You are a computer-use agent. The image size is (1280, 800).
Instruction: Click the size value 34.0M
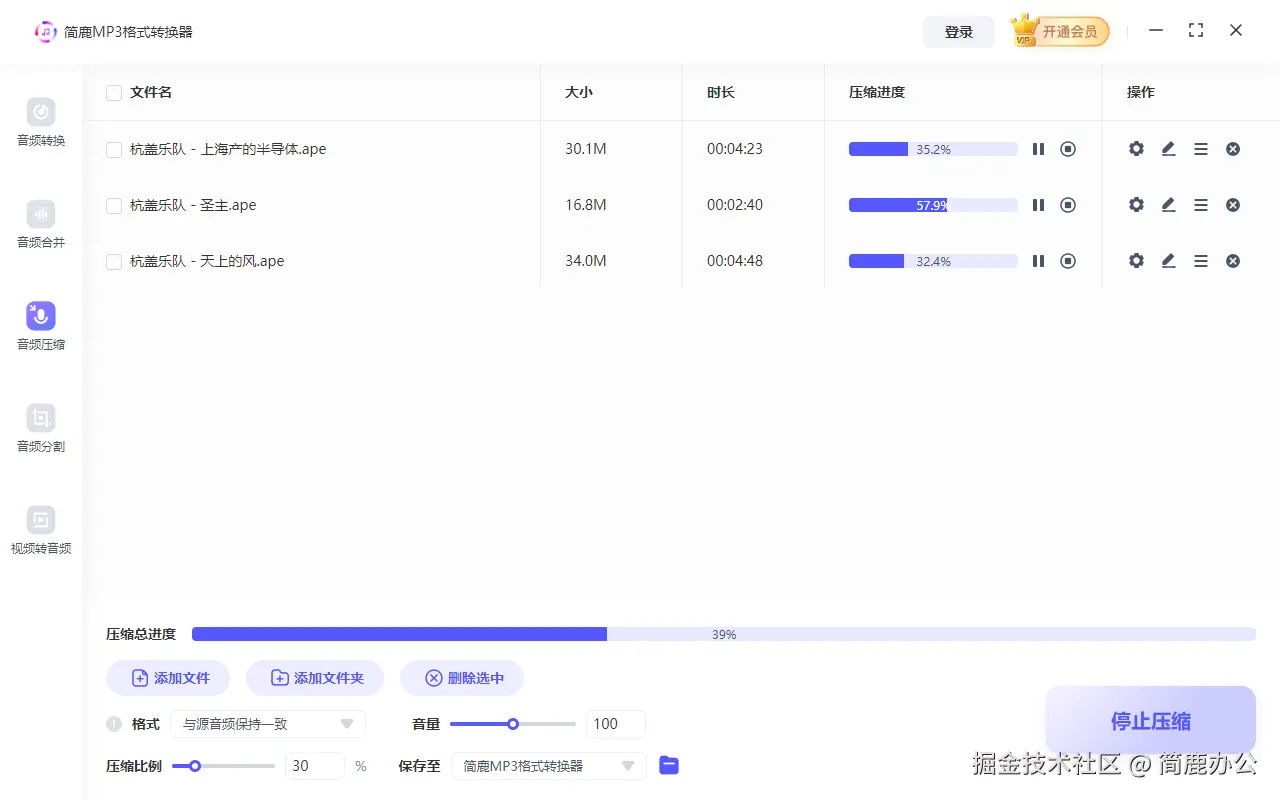point(586,261)
